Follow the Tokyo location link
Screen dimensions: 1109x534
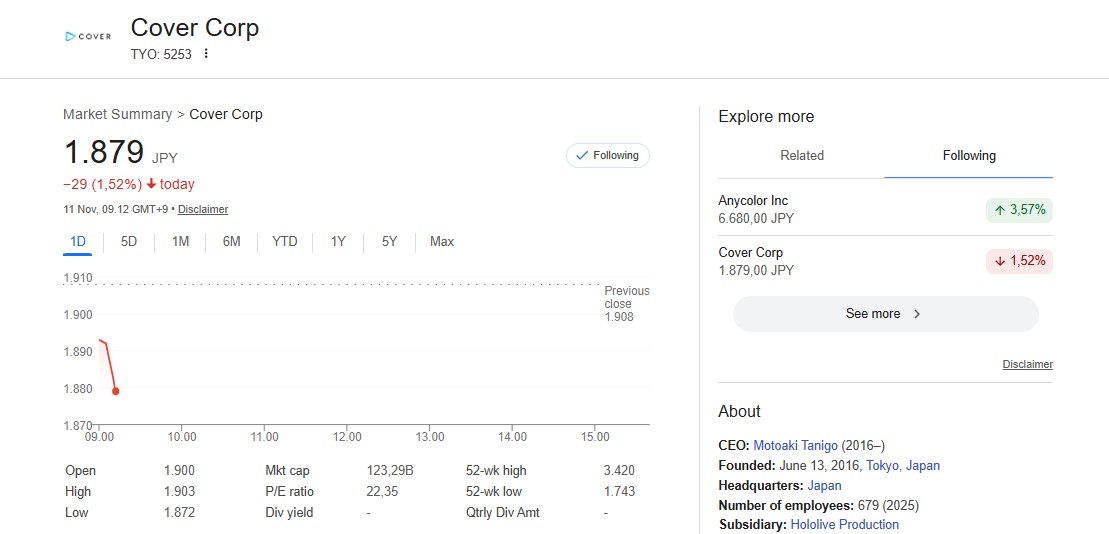(882, 465)
